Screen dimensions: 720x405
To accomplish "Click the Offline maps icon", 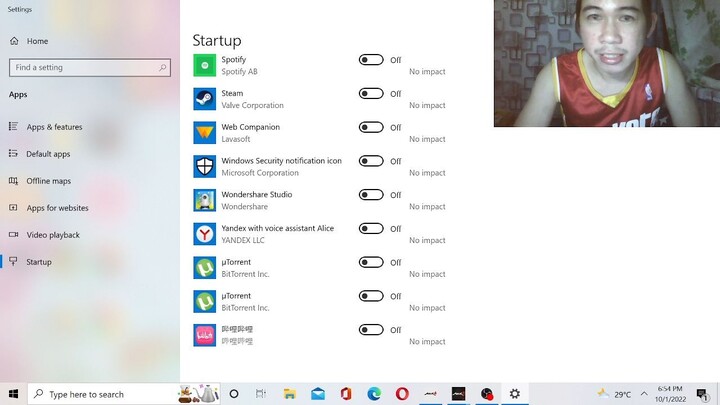I will (x=13, y=180).
